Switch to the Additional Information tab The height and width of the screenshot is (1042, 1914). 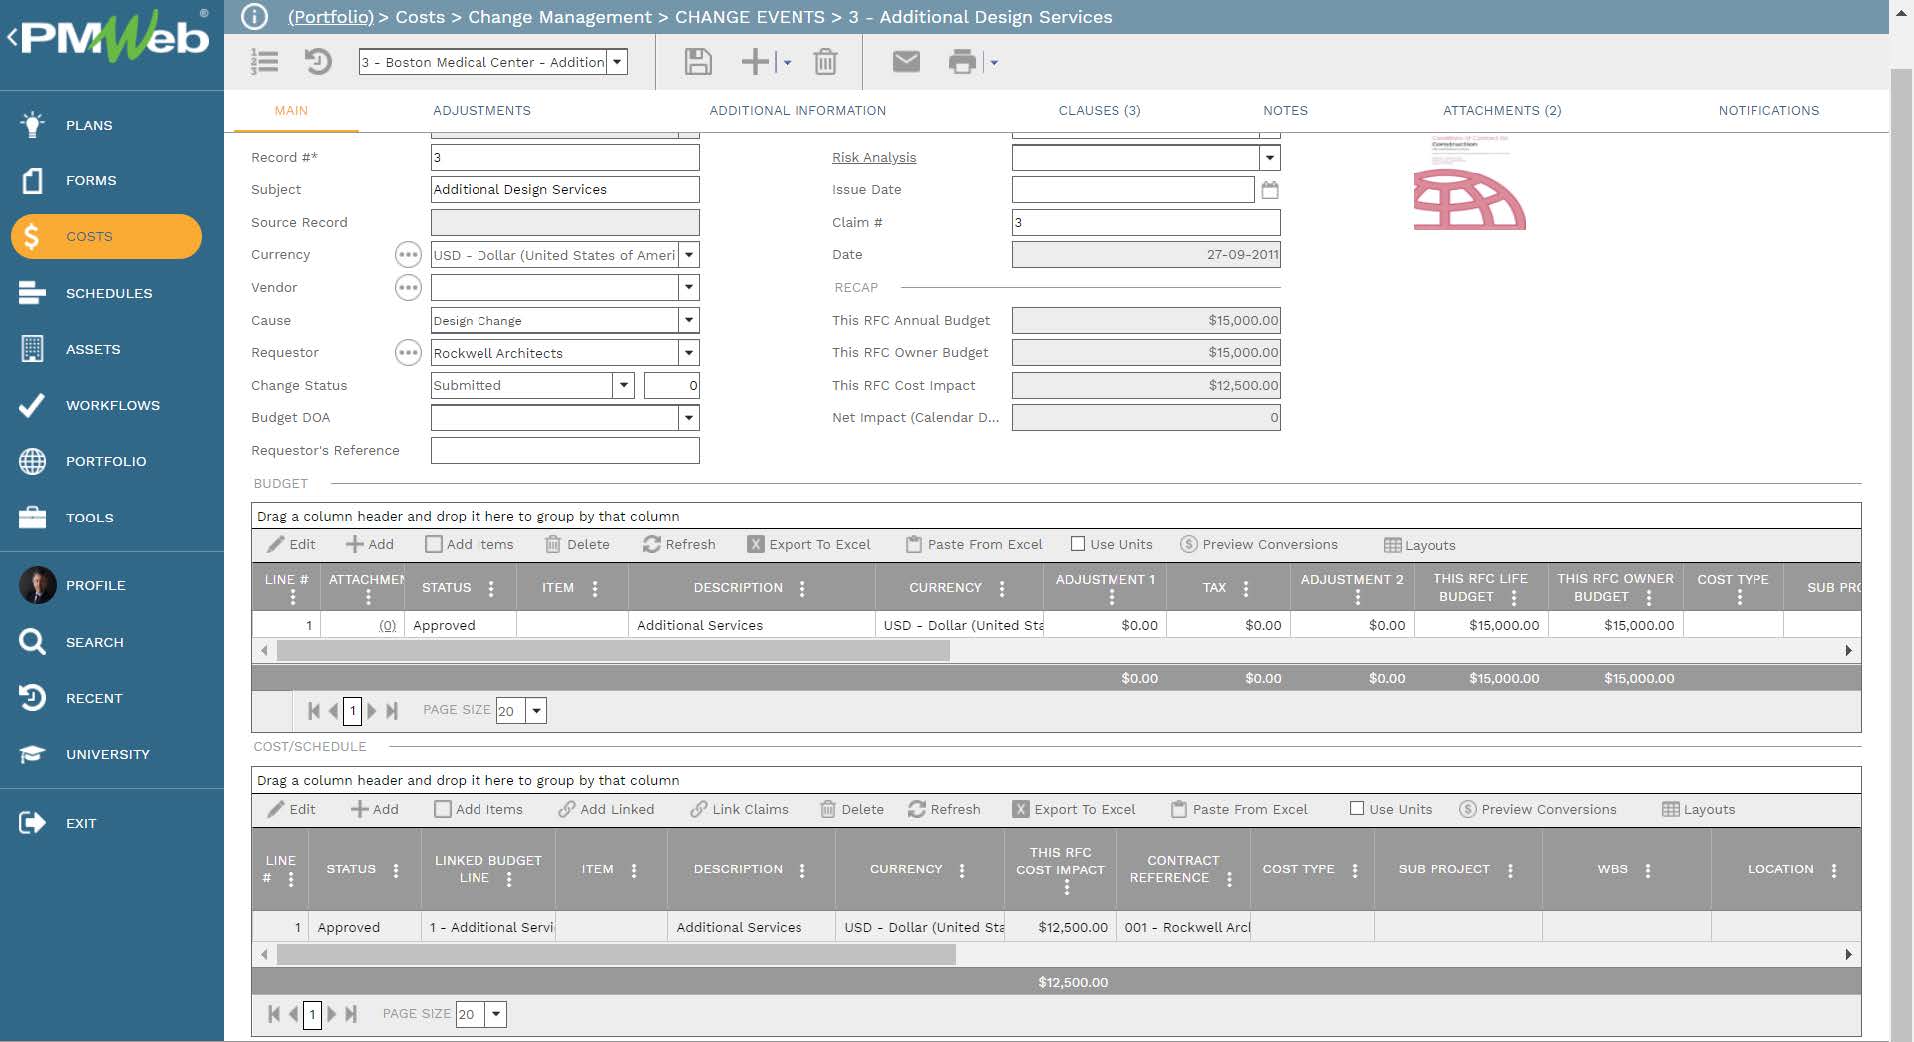[x=797, y=110]
